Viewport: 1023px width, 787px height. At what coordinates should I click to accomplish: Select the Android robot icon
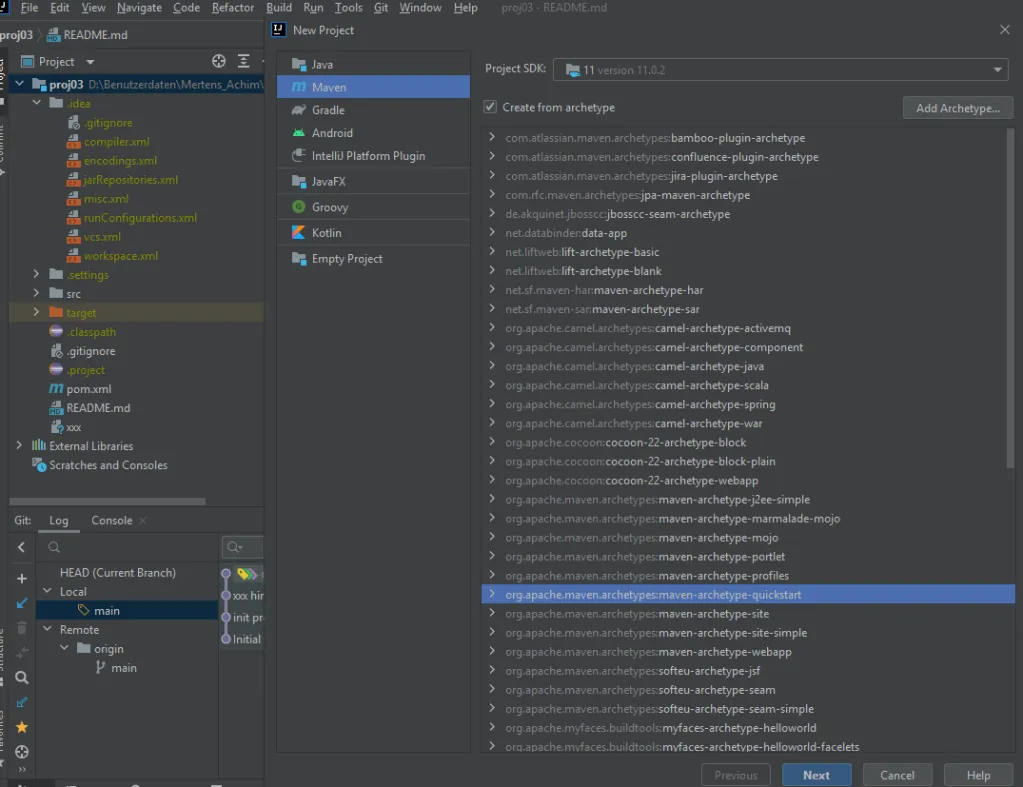(299, 132)
